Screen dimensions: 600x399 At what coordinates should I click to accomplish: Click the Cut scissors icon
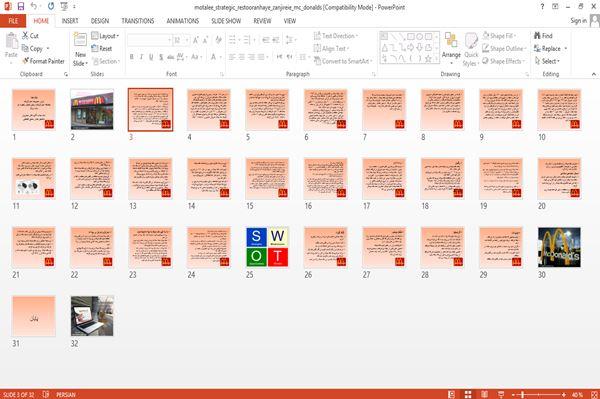click(x=25, y=36)
